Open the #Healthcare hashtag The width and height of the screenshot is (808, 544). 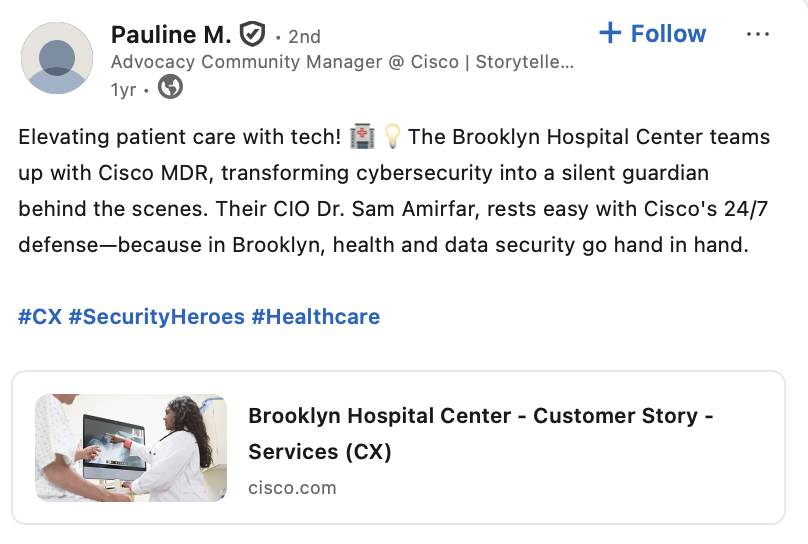315,316
